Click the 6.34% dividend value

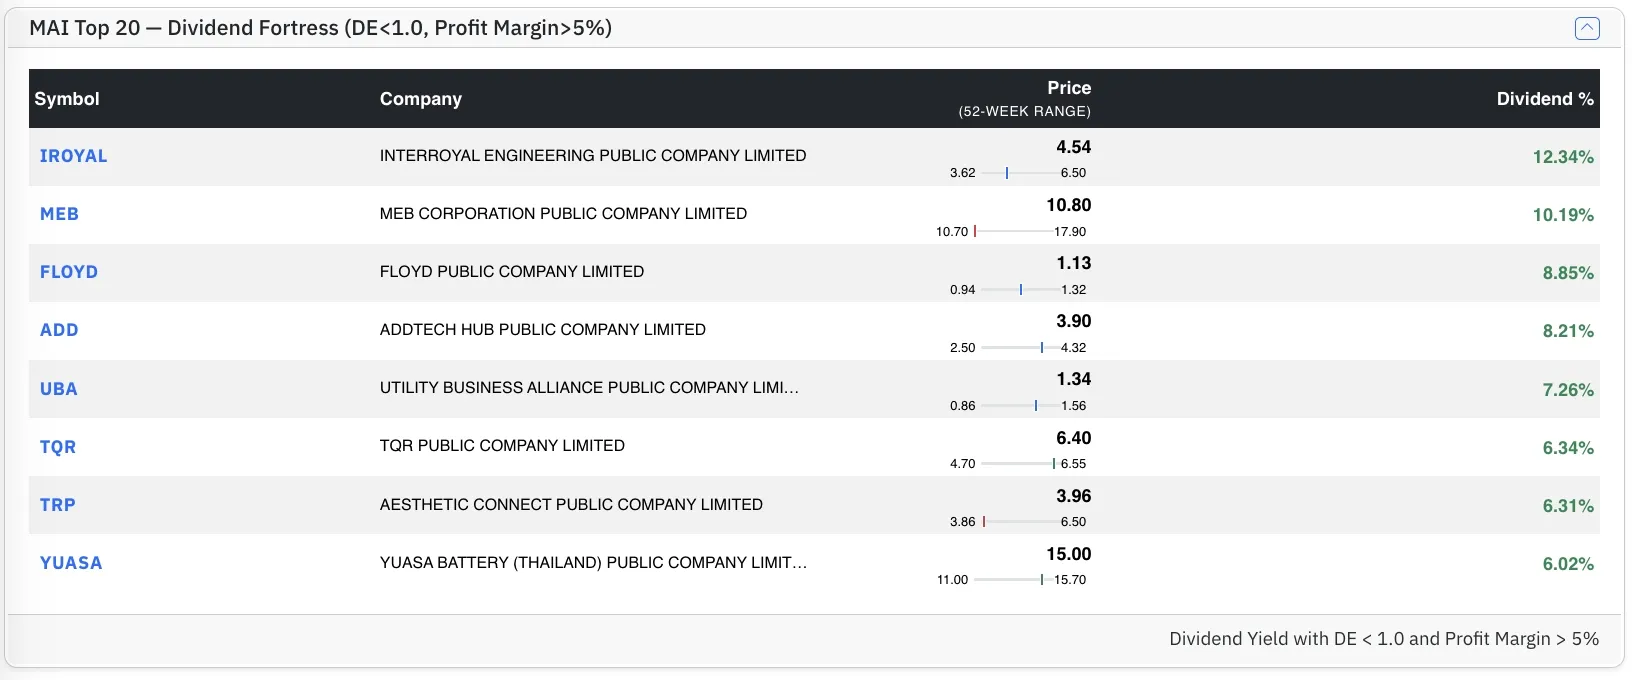pos(1568,448)
